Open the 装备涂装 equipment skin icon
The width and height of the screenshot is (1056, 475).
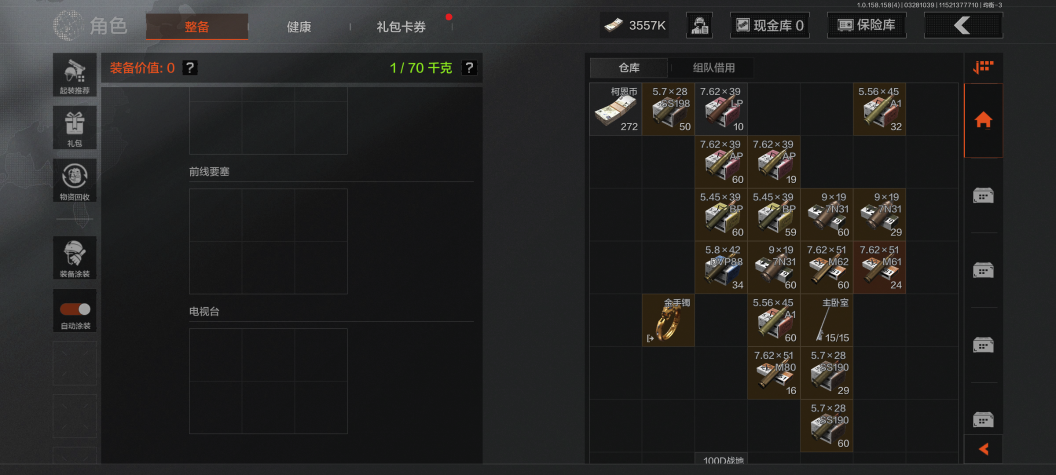pos(75,257)
